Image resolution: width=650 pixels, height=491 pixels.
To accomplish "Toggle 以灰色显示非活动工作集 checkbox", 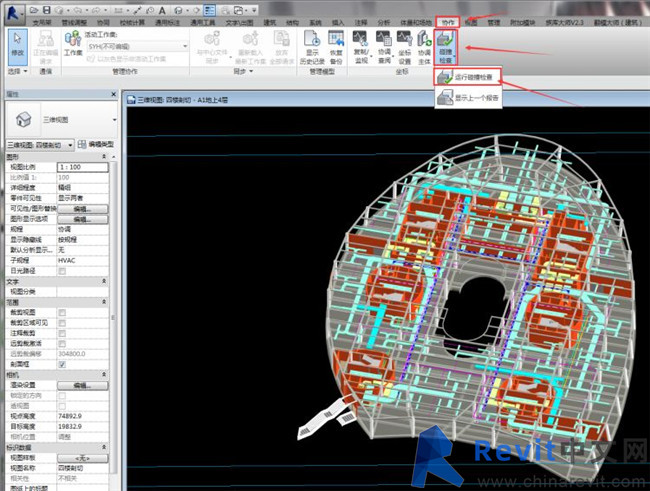I will (90, 59).
